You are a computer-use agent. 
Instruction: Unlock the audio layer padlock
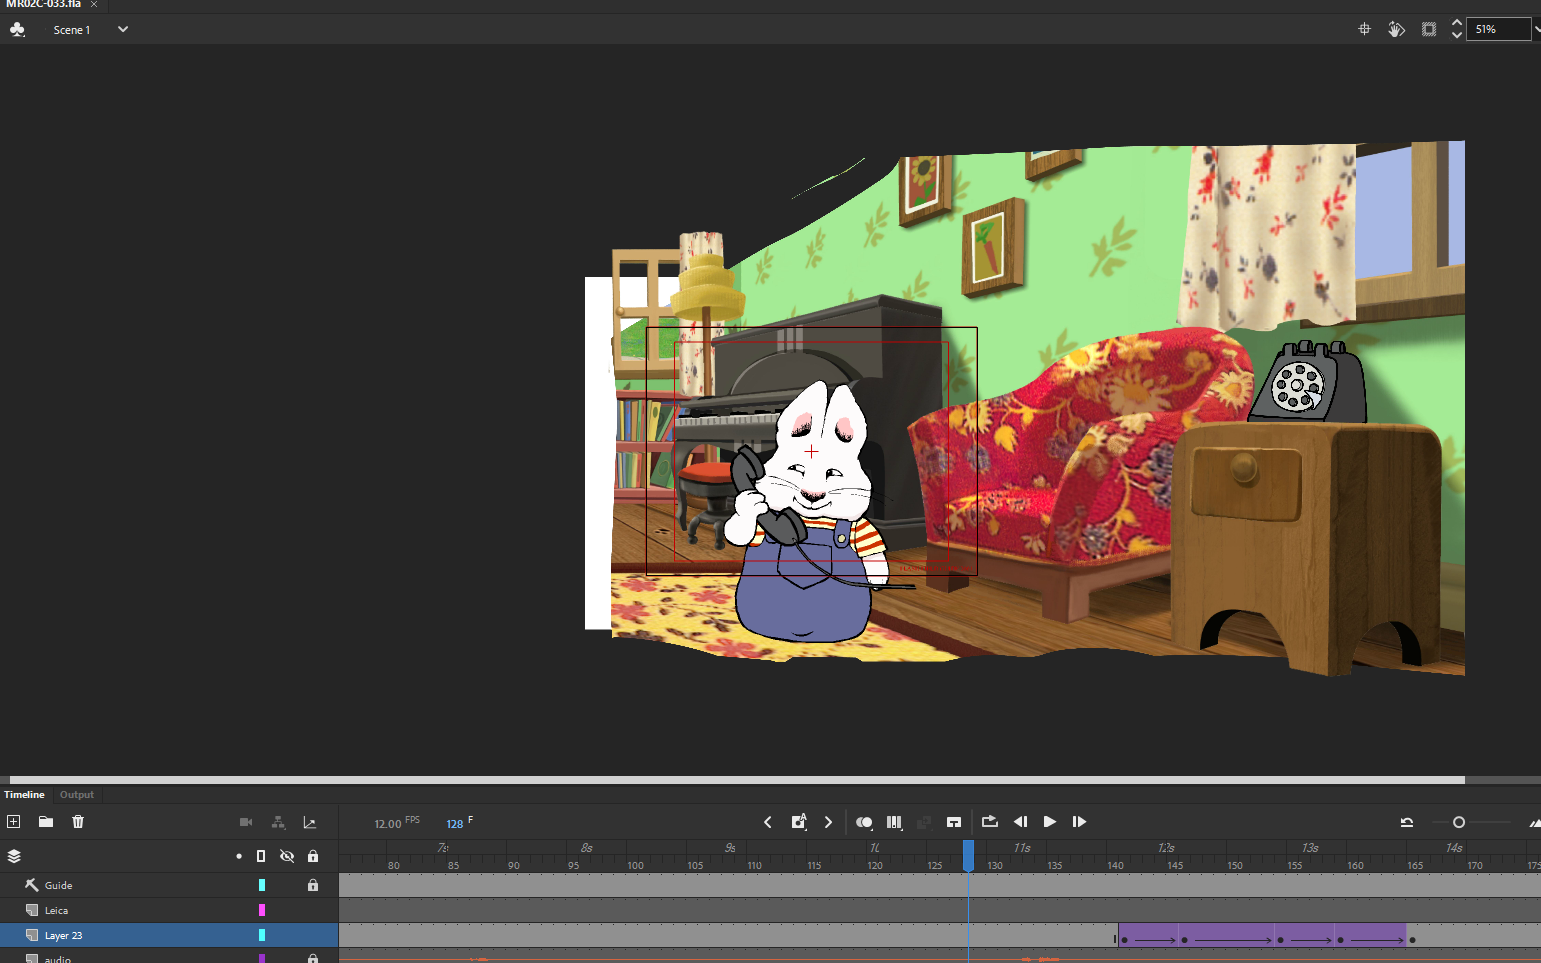pos(313,959)
